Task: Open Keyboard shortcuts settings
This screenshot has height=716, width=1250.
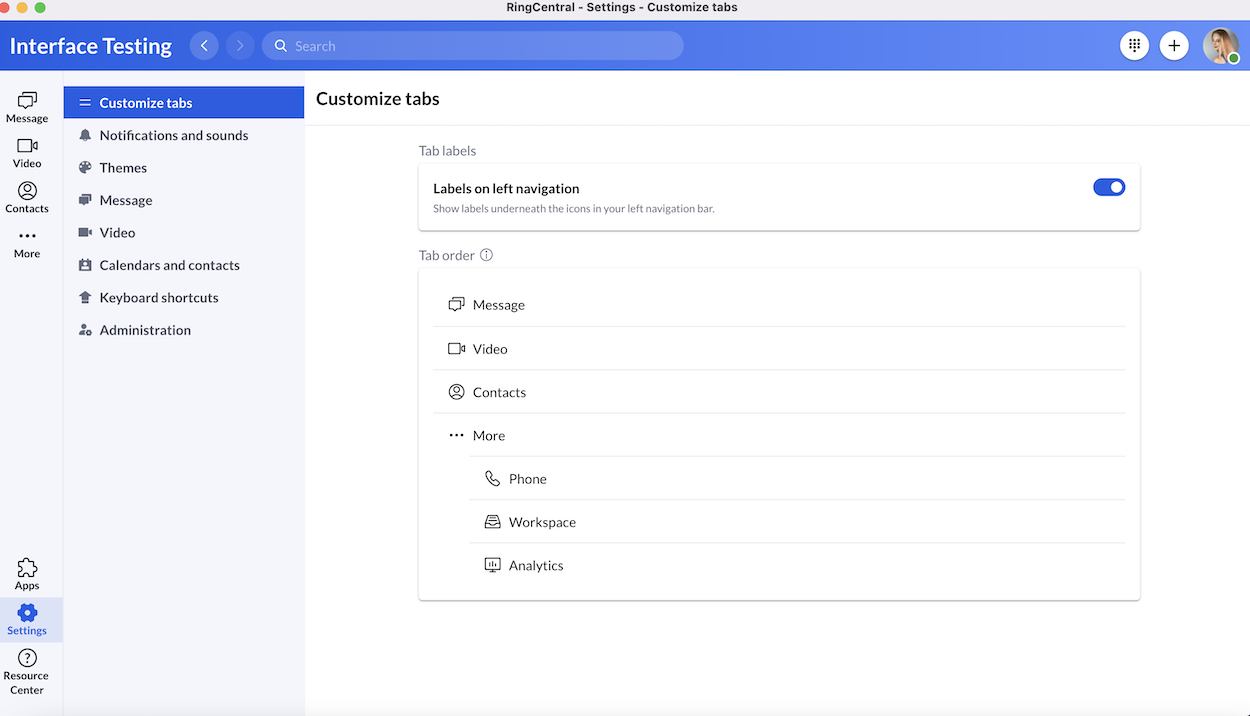Action: (x=184, y=298)
